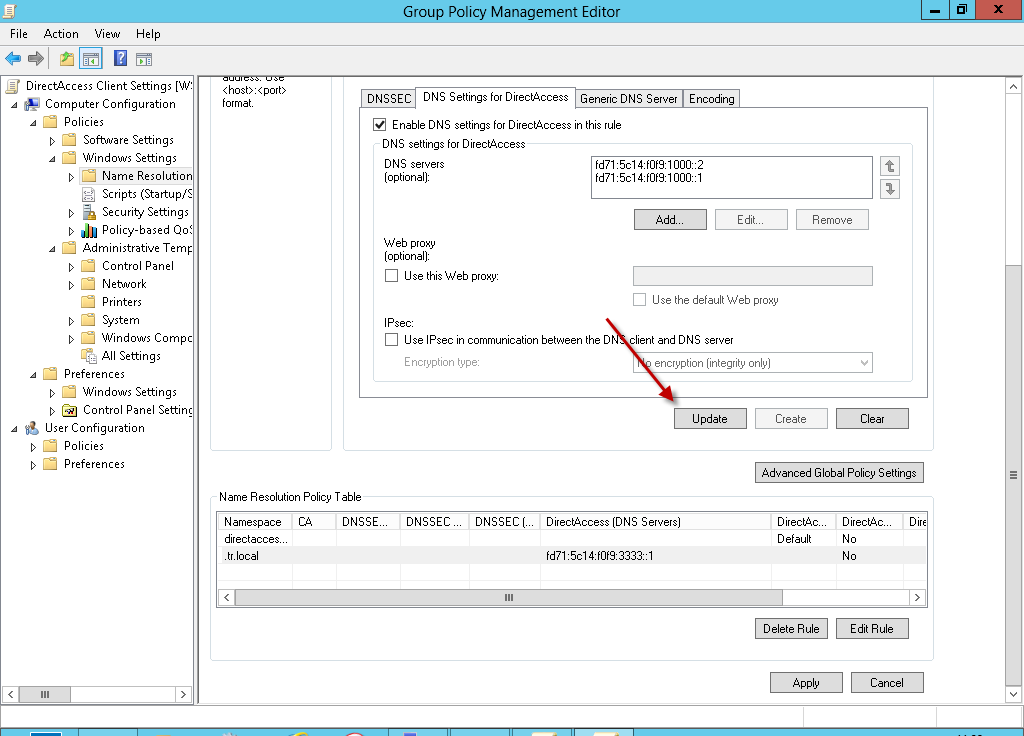
Task: Expand the Security Settings tree node
Action: click(71, 213)
